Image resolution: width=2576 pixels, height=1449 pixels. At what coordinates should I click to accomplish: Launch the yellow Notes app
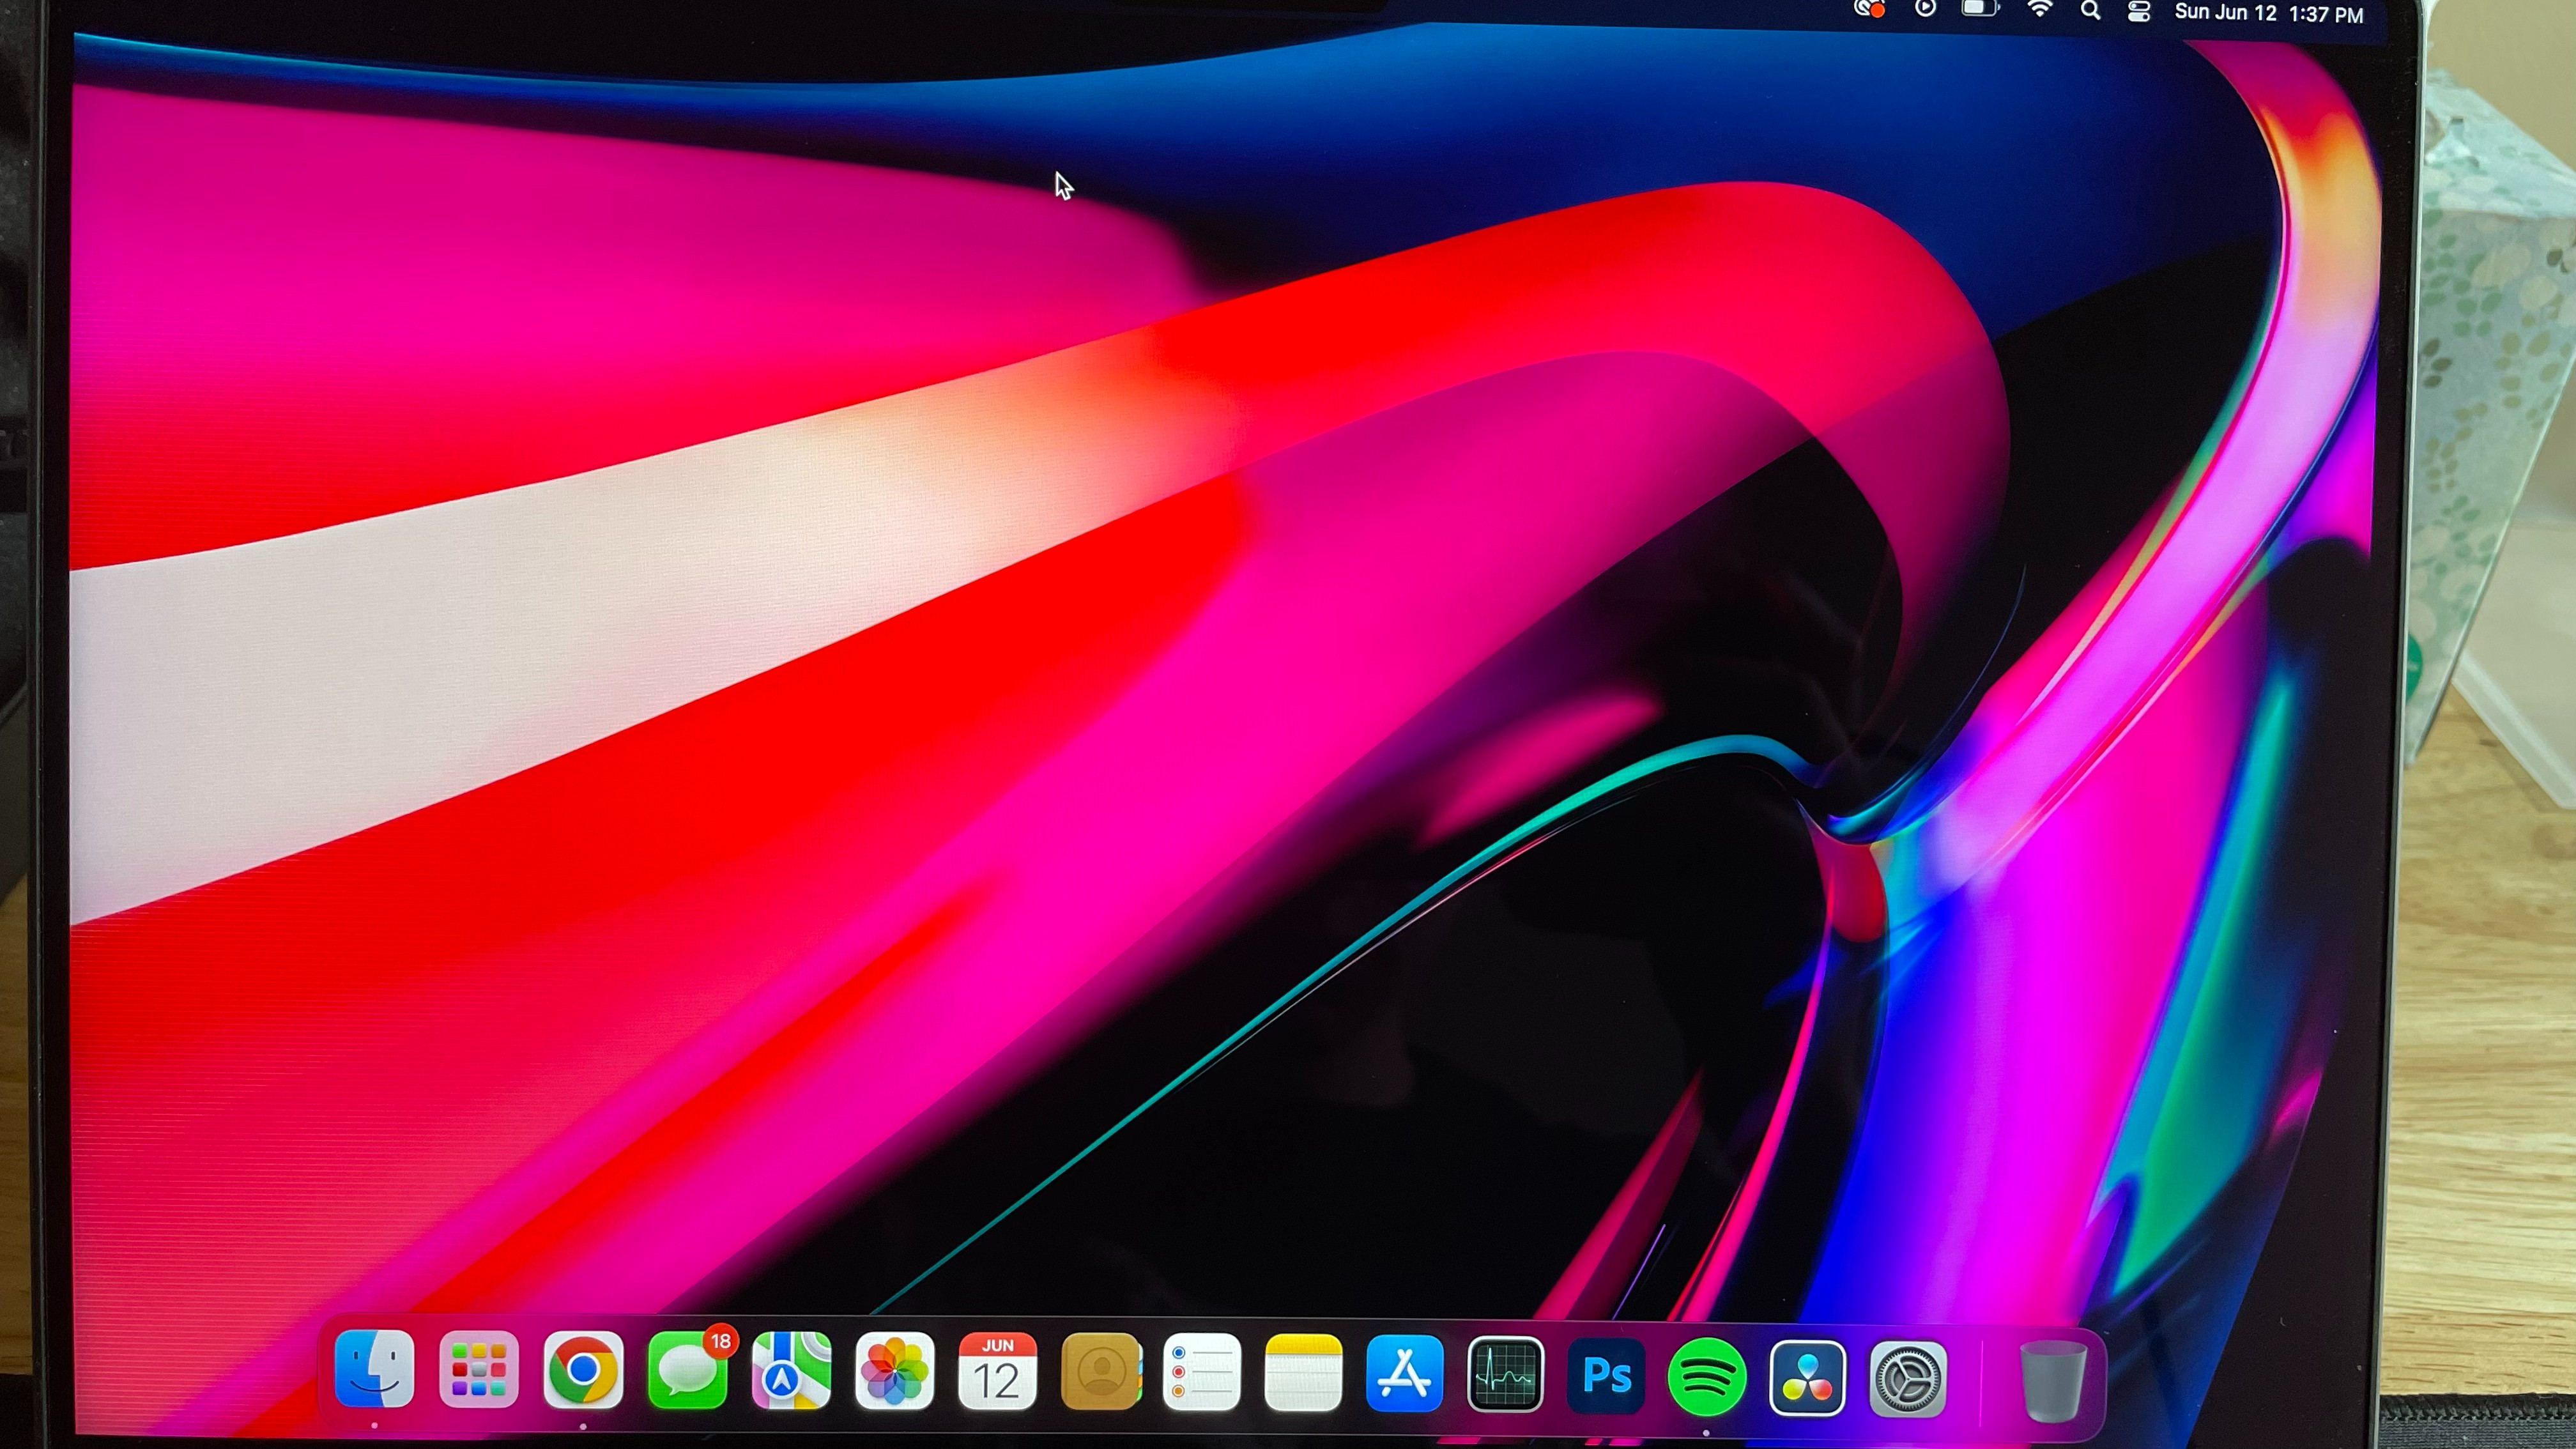[1303, 1374]
